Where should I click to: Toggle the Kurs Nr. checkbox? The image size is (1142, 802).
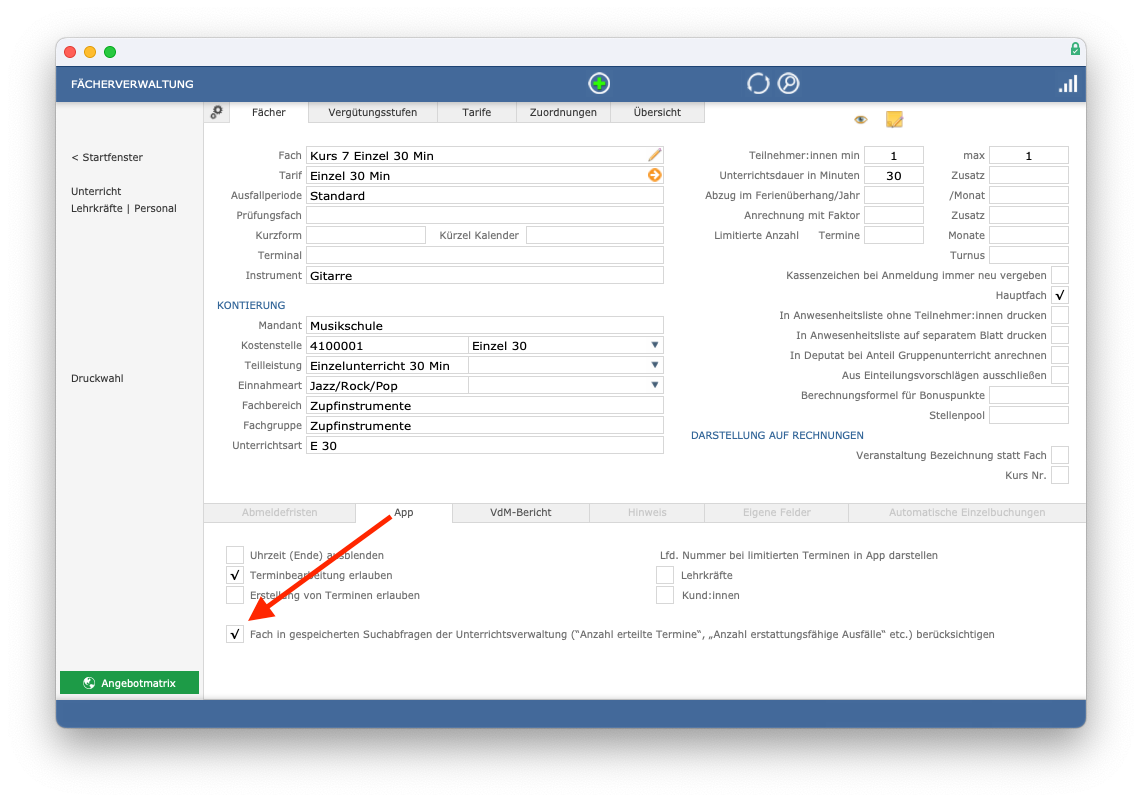pos(1060,476)
